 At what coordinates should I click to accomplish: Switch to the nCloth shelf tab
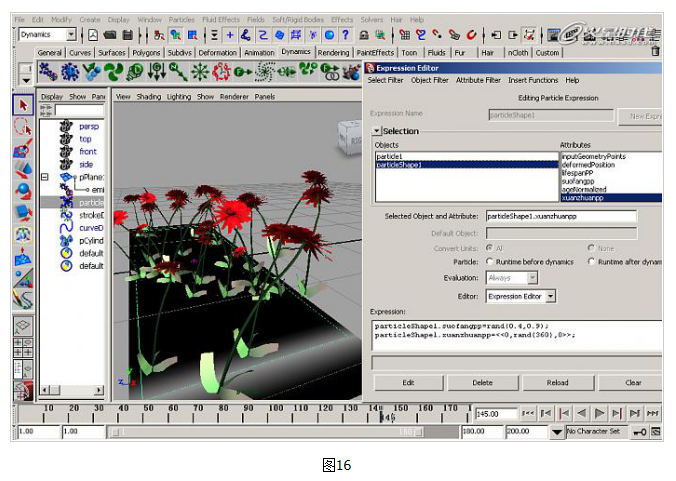(x=518, y=53)
